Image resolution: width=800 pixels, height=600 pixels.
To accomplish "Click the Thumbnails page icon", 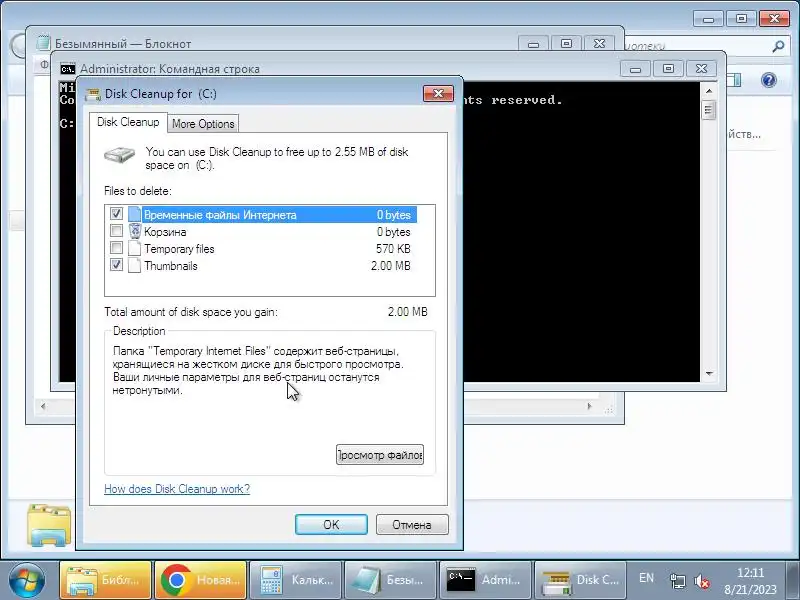I will [135, 265].
